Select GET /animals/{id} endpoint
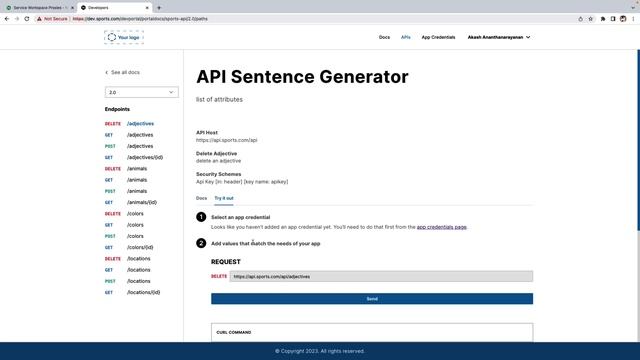The width and height of the screenshot is (640, 360). (x=131, y=202)
